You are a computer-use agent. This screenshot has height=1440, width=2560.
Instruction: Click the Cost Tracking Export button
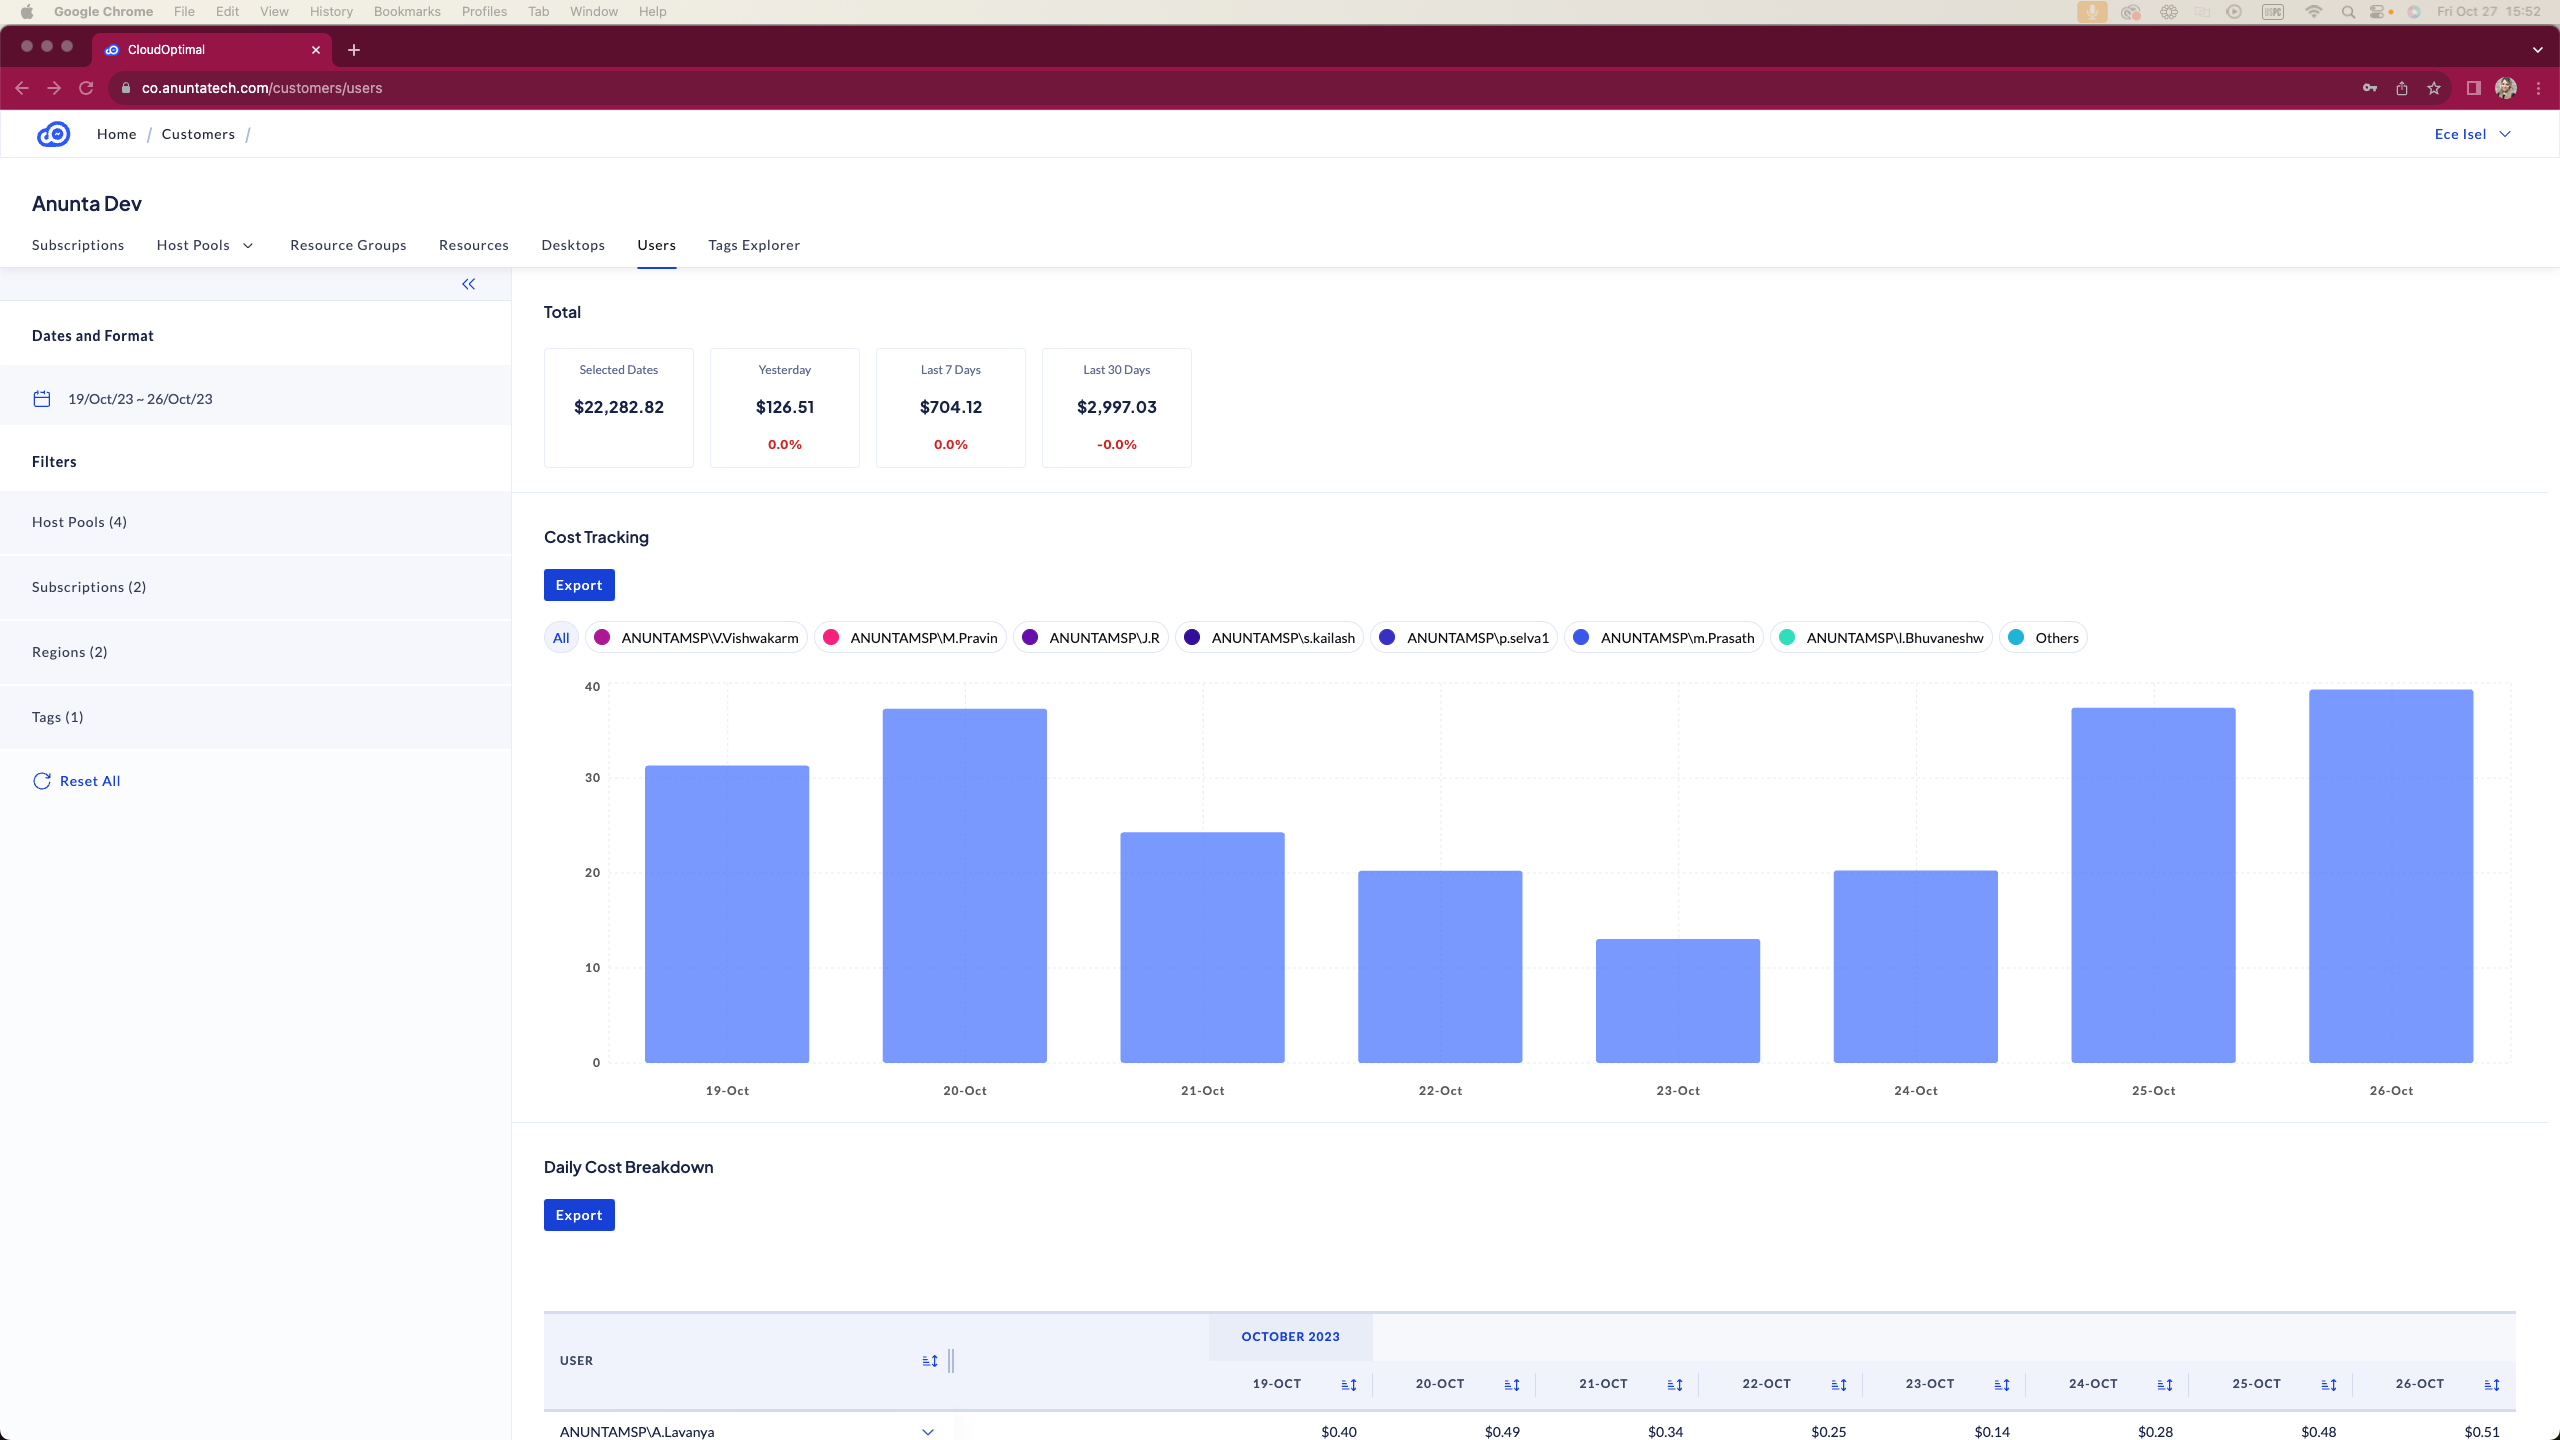[x=579, y=585]
